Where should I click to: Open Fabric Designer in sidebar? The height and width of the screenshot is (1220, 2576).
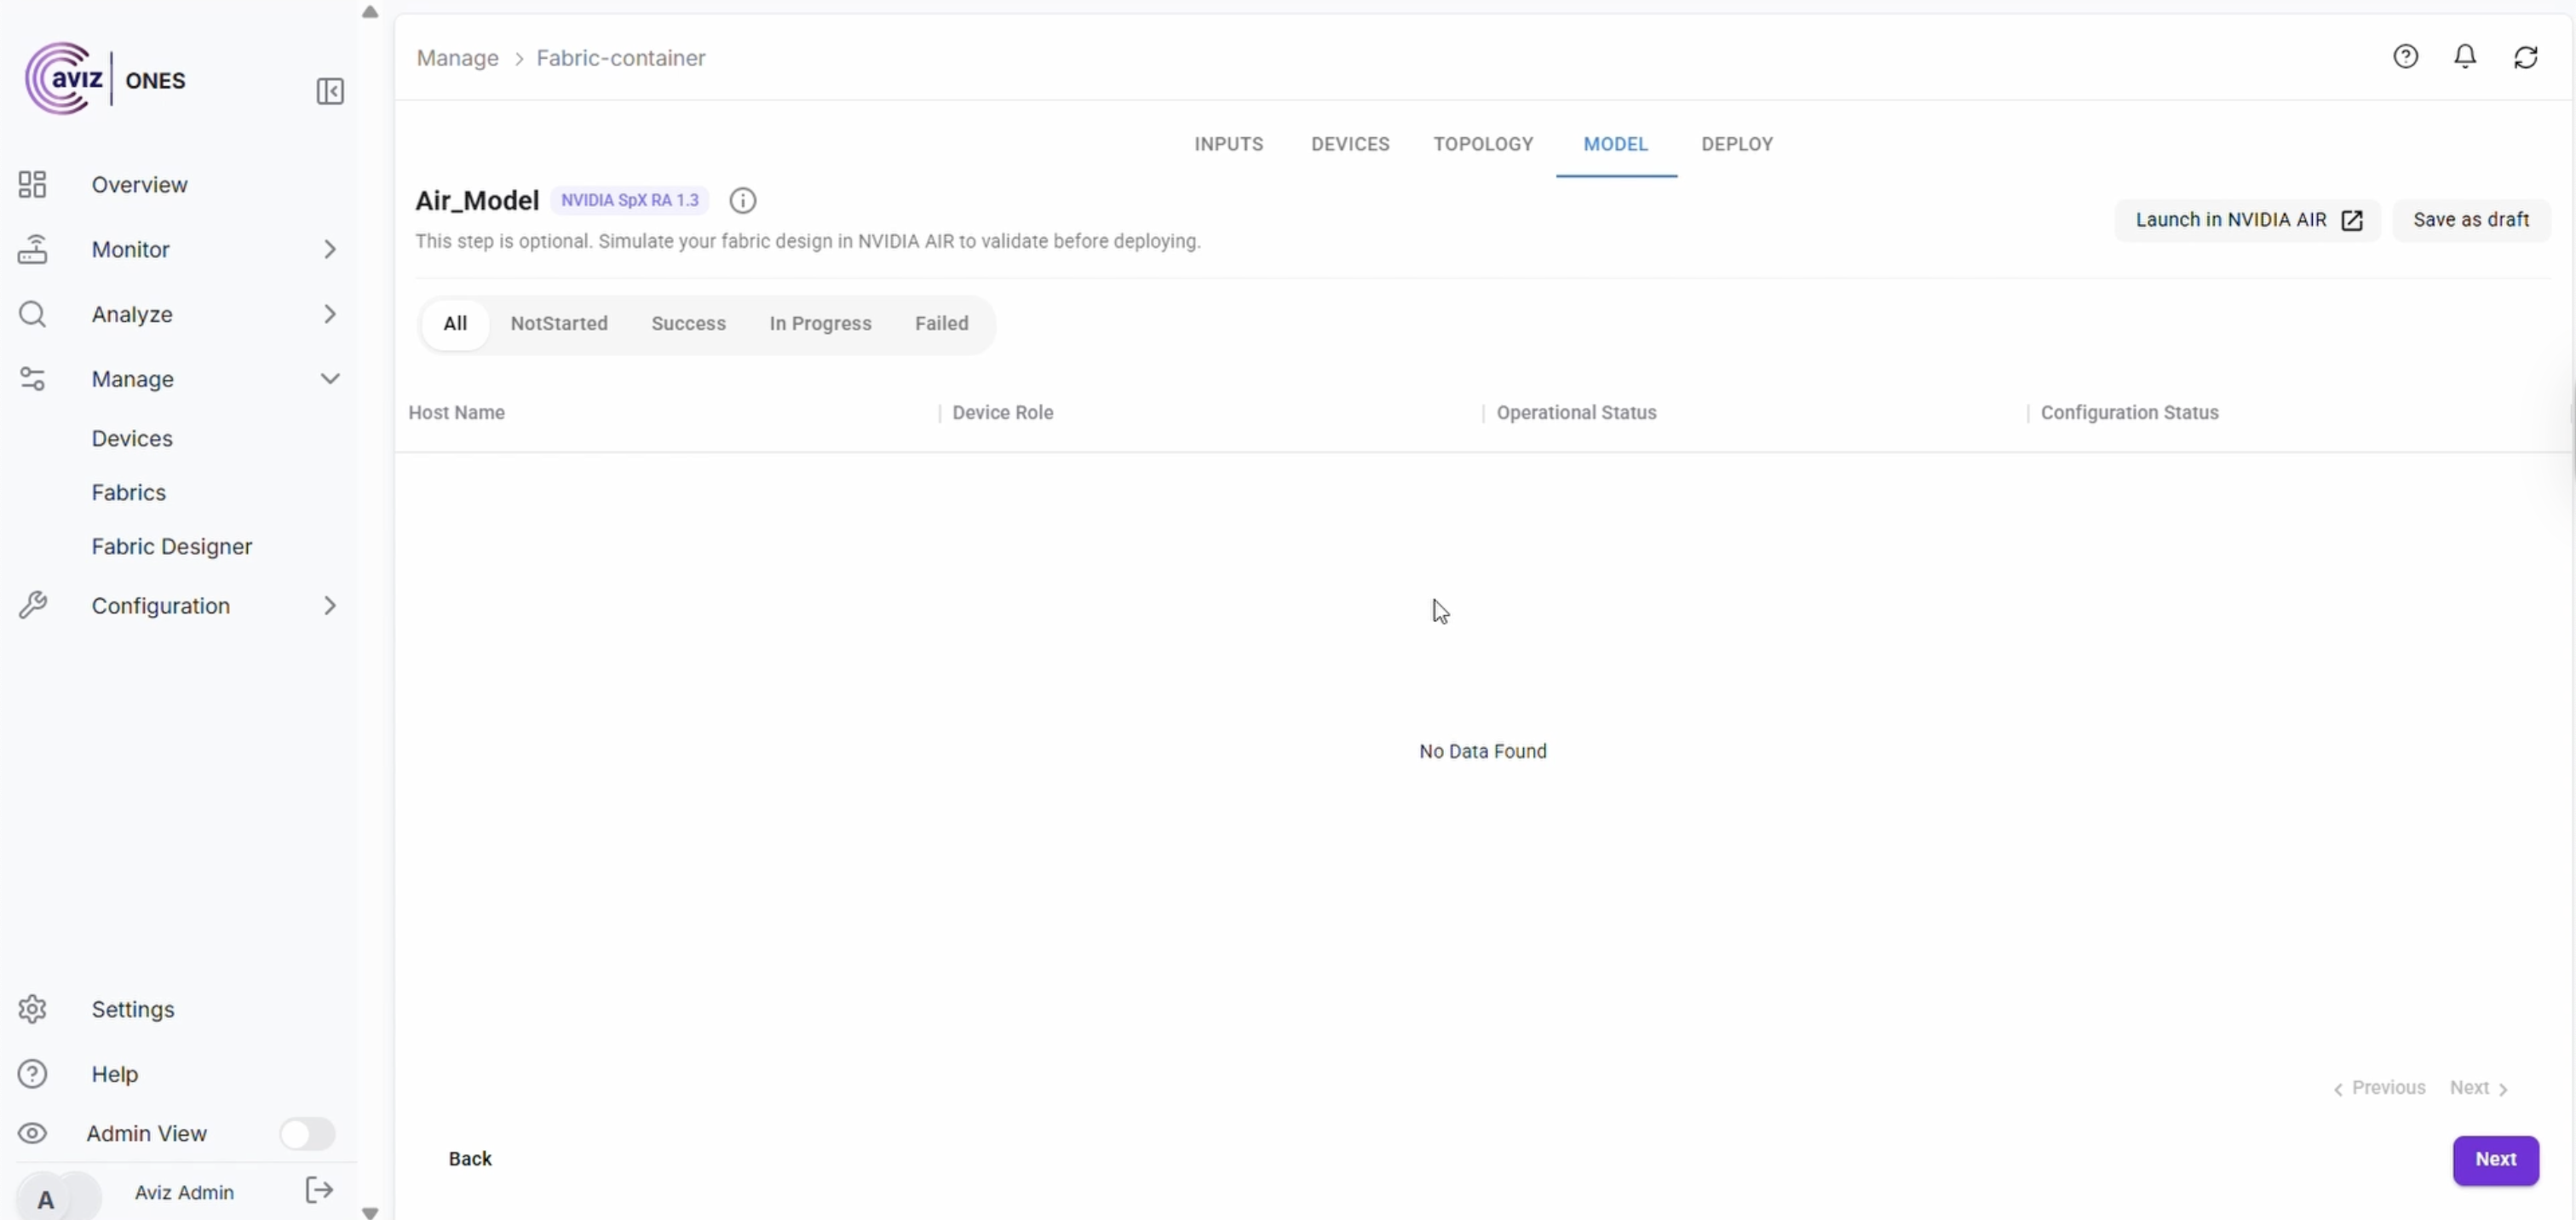point(172,546)
